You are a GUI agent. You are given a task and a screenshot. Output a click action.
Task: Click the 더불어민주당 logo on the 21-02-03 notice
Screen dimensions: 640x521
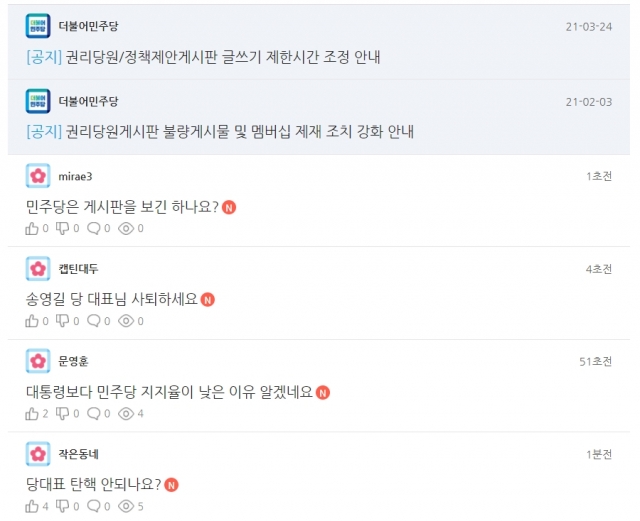click(38, 101)
